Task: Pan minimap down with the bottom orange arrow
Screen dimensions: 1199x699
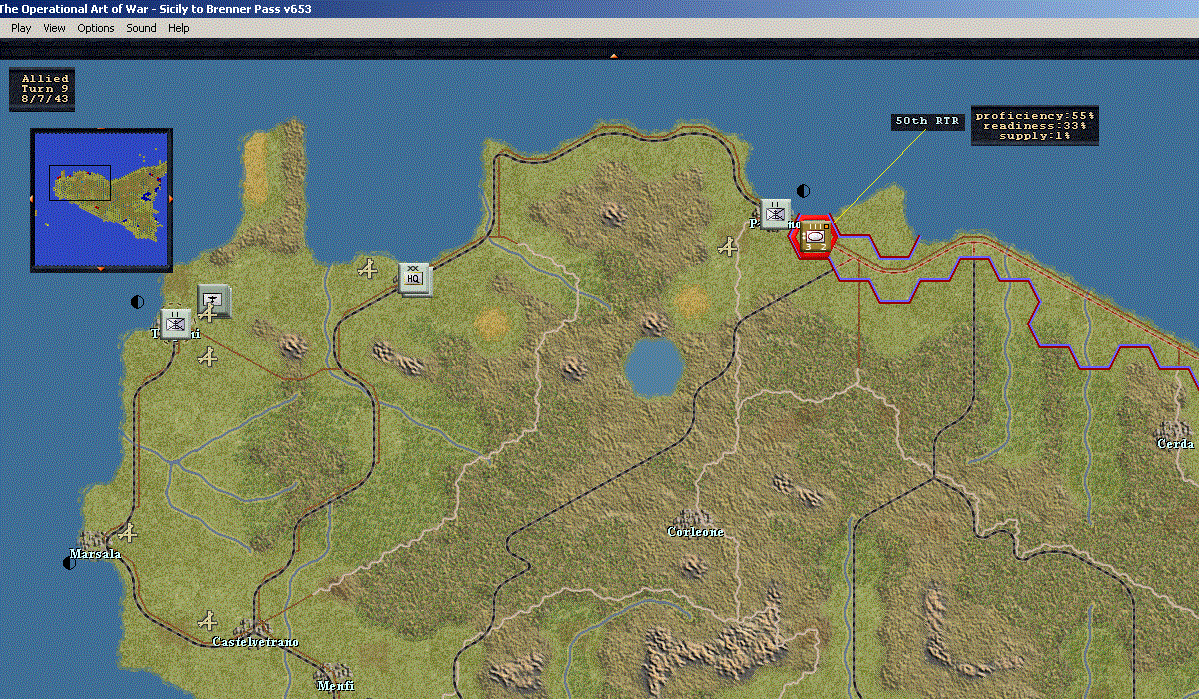Action: (101, 269)
